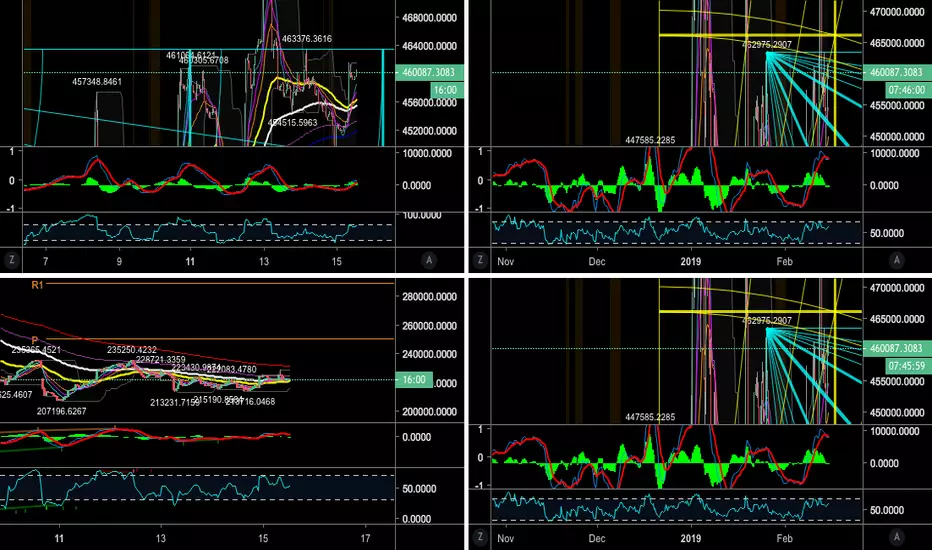Screen dimensions: 932x550
Task: Click the Z timezone button in the top-left chart
Action: coord(12,260)
